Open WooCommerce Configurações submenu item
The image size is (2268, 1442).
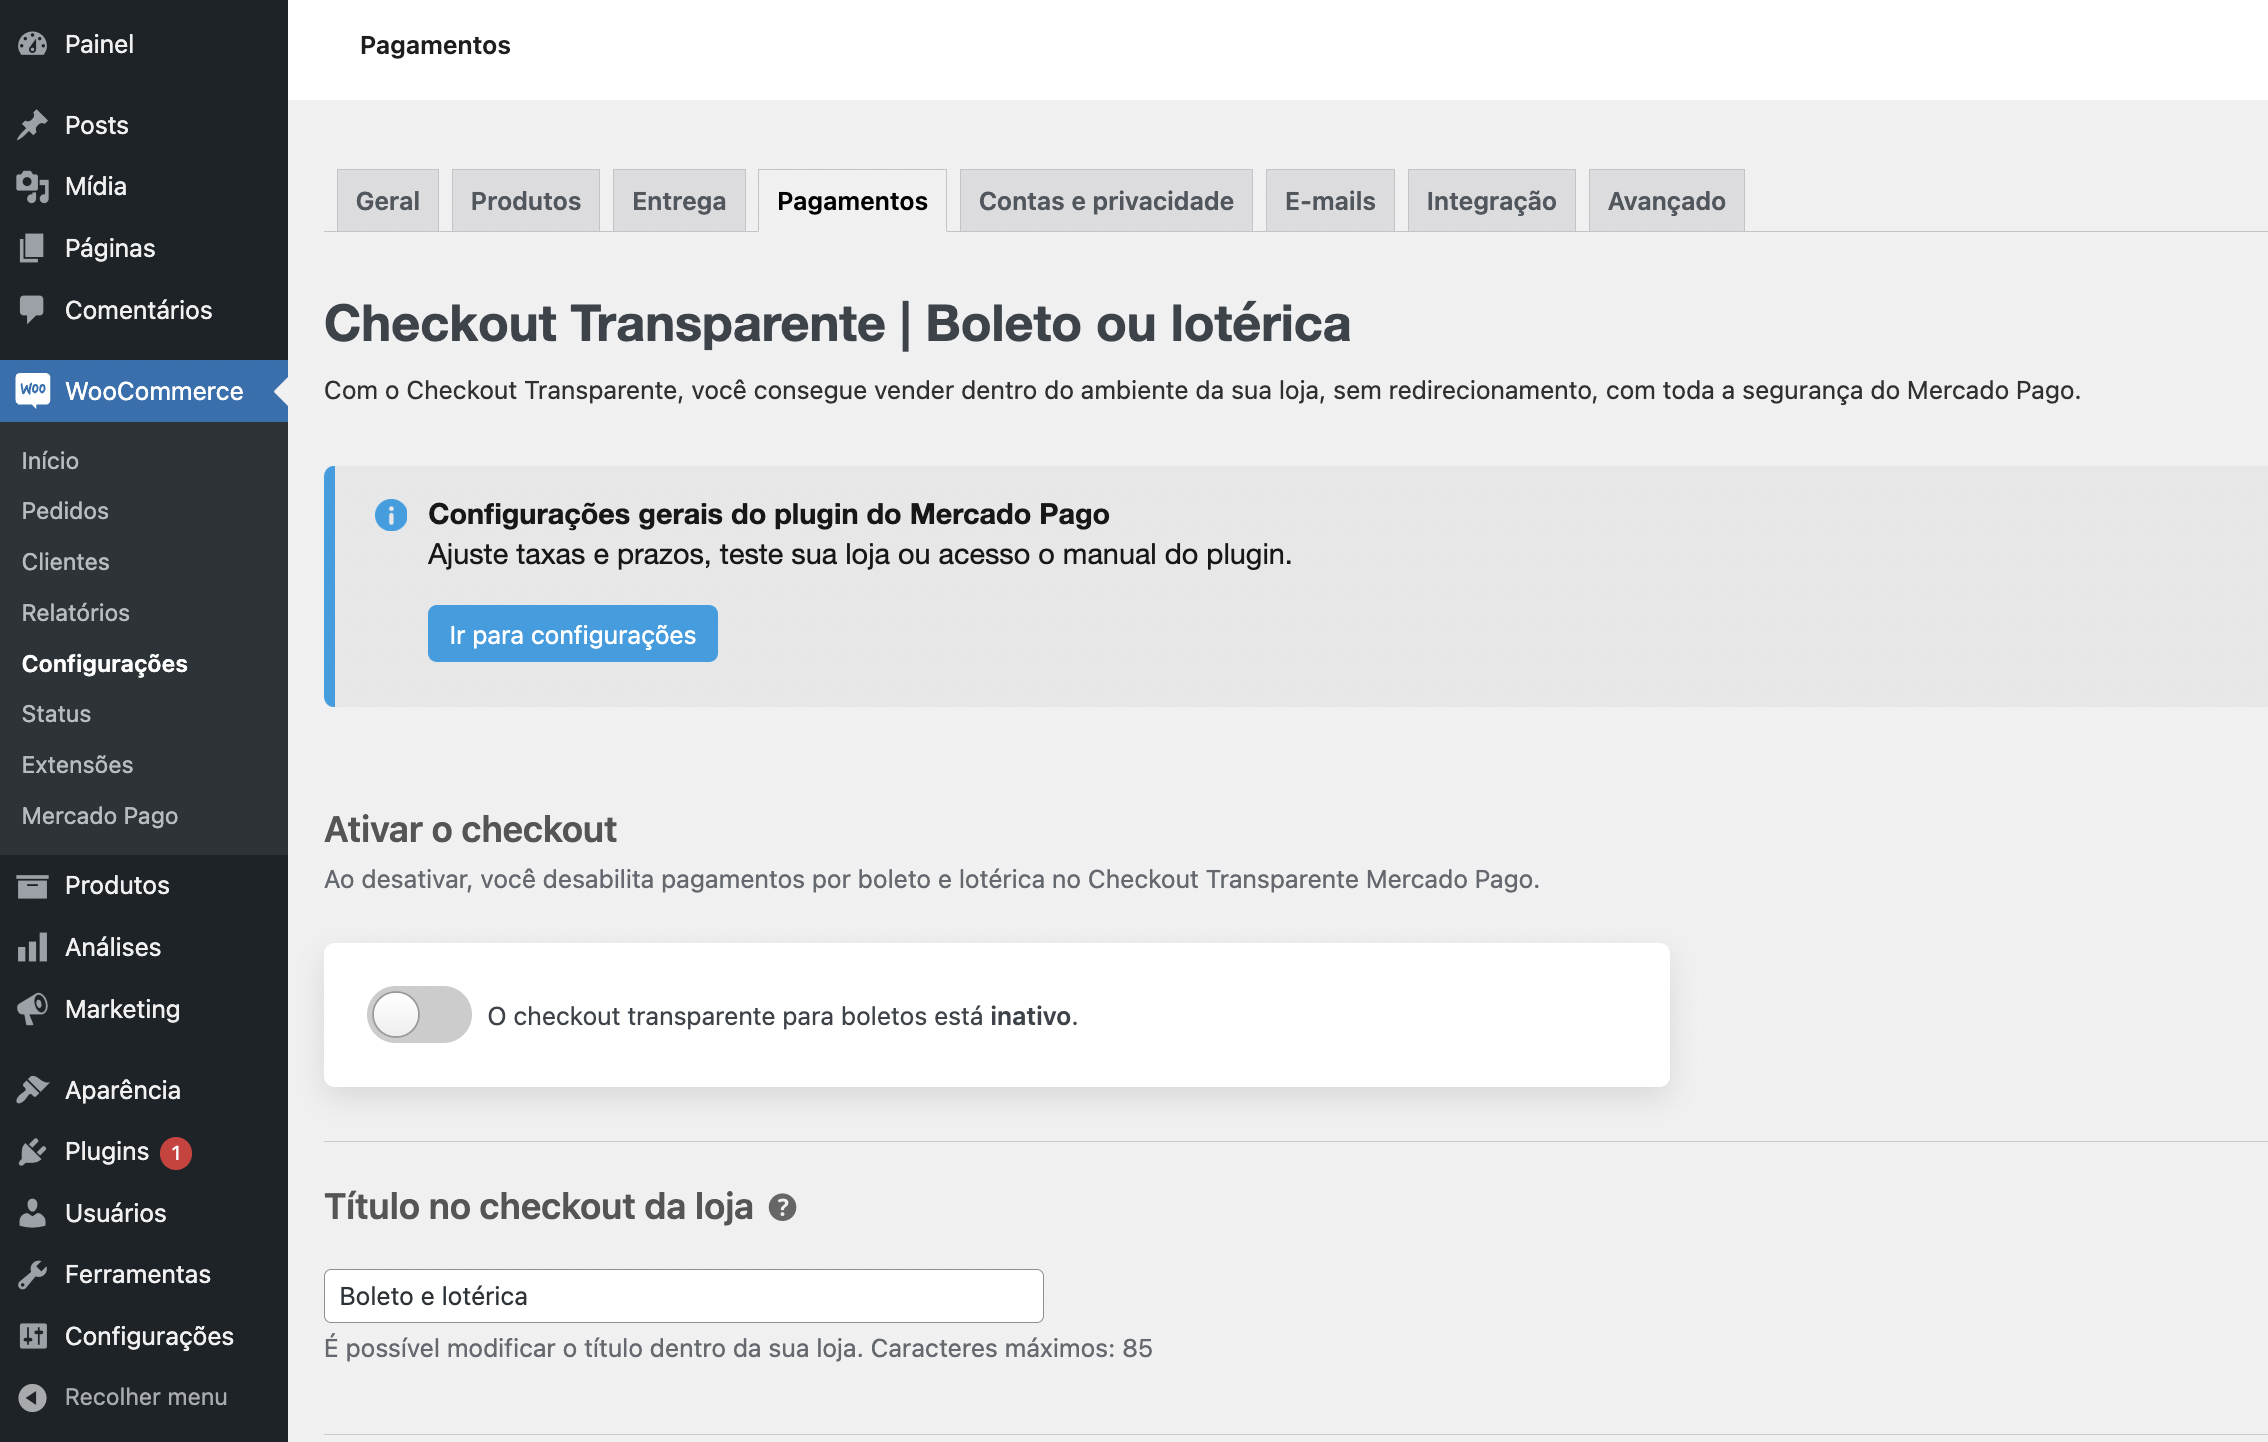(x=105, y=664)
